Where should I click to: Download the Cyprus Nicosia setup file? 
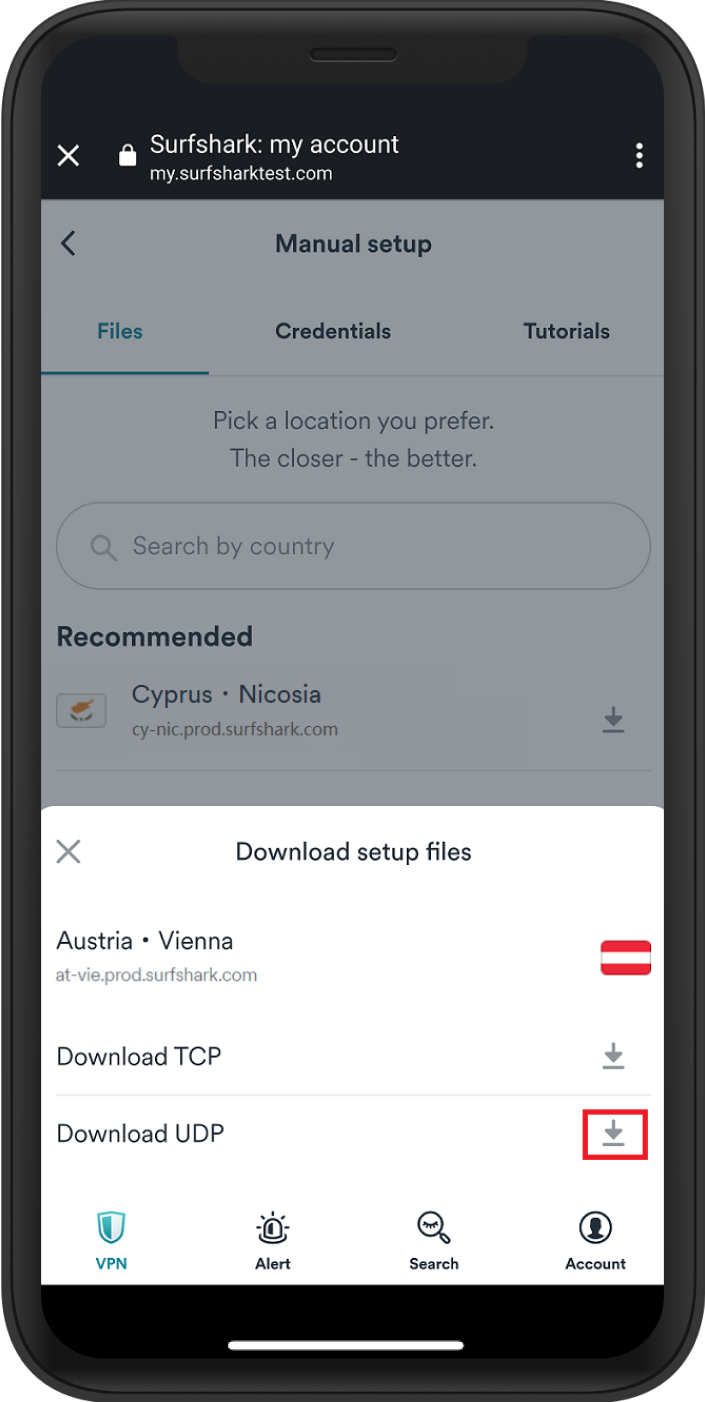[613, 720]
